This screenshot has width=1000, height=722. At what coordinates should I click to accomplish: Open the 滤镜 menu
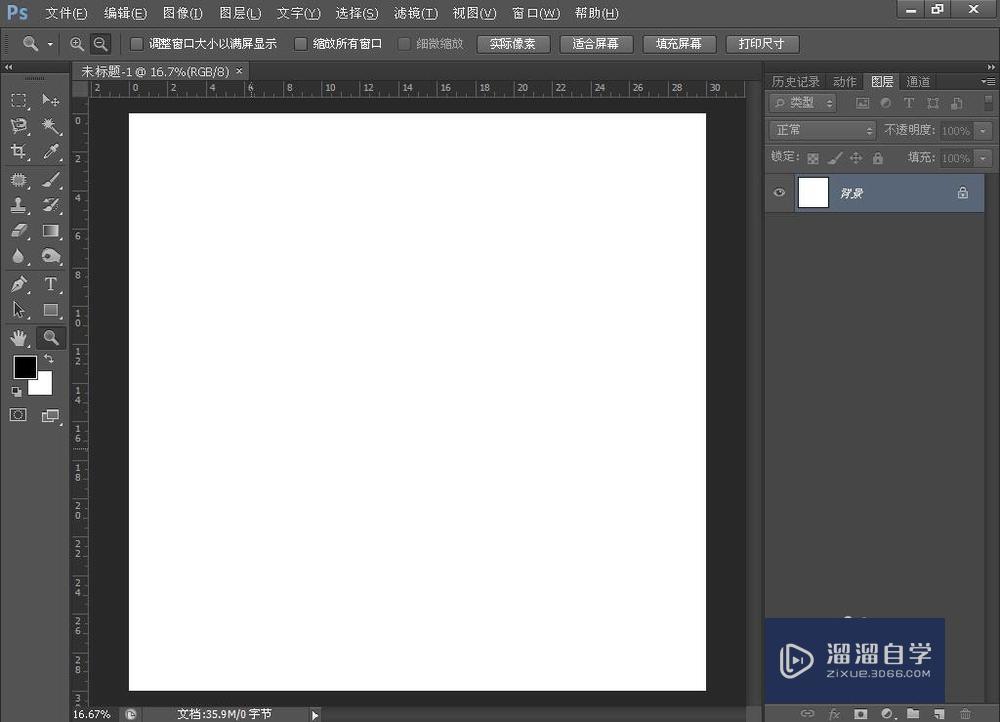click(x=415, y=13)
